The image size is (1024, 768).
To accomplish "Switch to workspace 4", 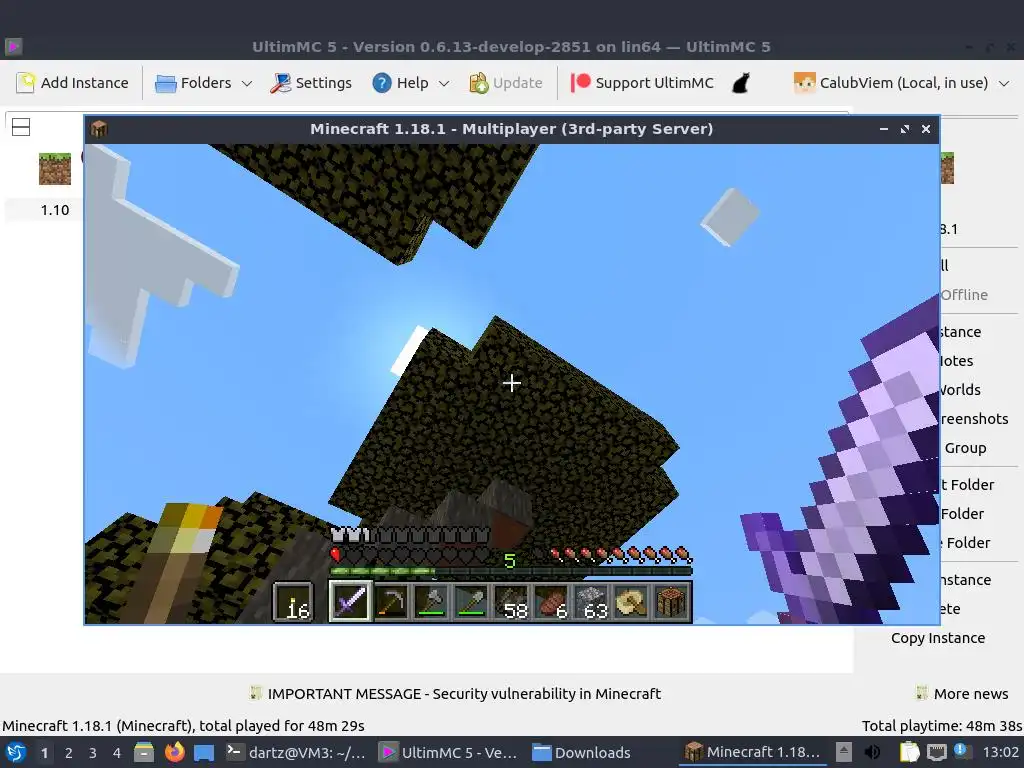I will click(x=117, y=753).
